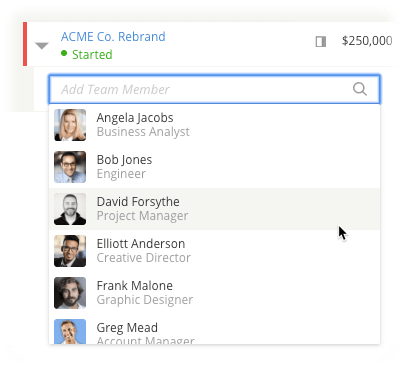Click Angela Jacobs' avatar photo
This screenshot has width=404, height=368.
70,125
